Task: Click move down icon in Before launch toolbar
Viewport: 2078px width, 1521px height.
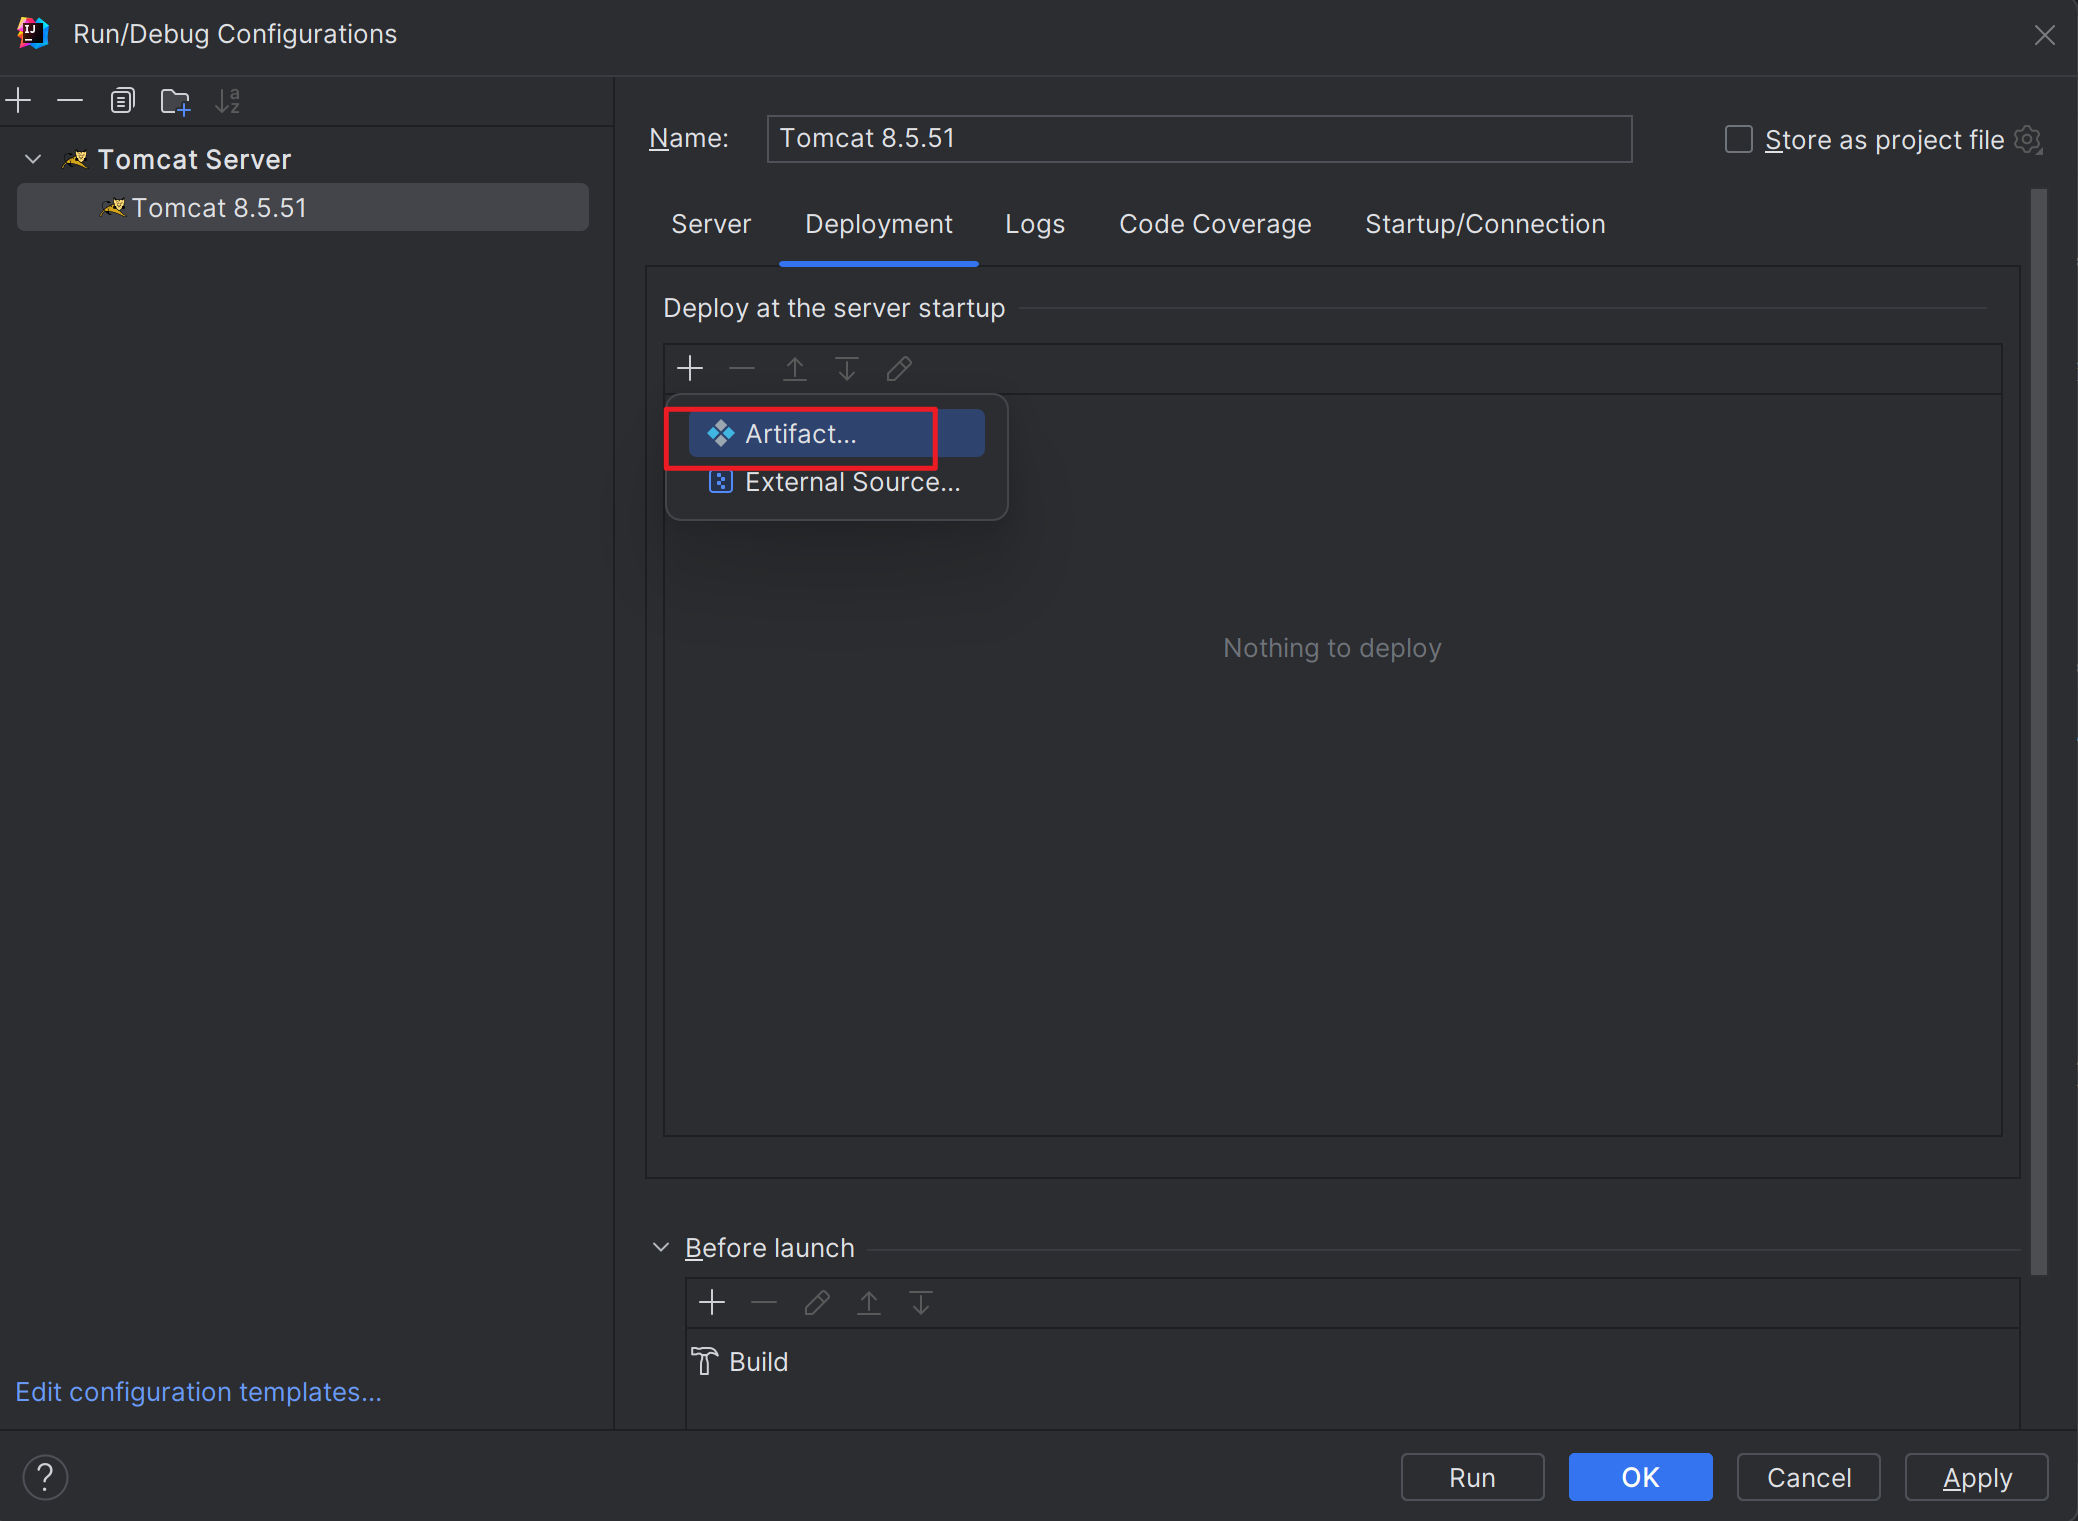Action: (x=921, y=1303)
